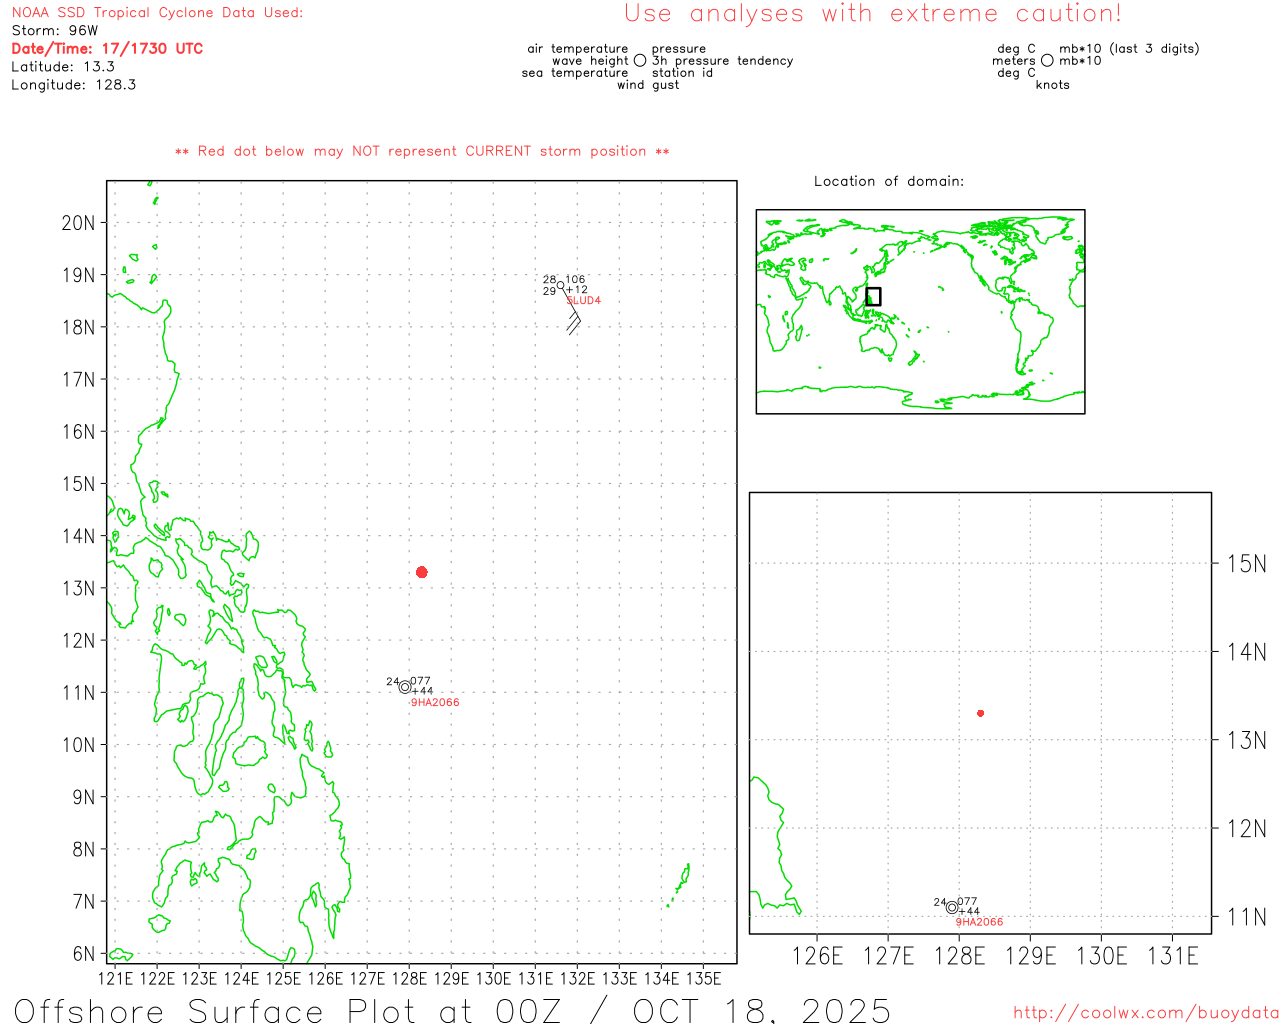Click the 'Location of domain:' caption

tap(889, 181)
